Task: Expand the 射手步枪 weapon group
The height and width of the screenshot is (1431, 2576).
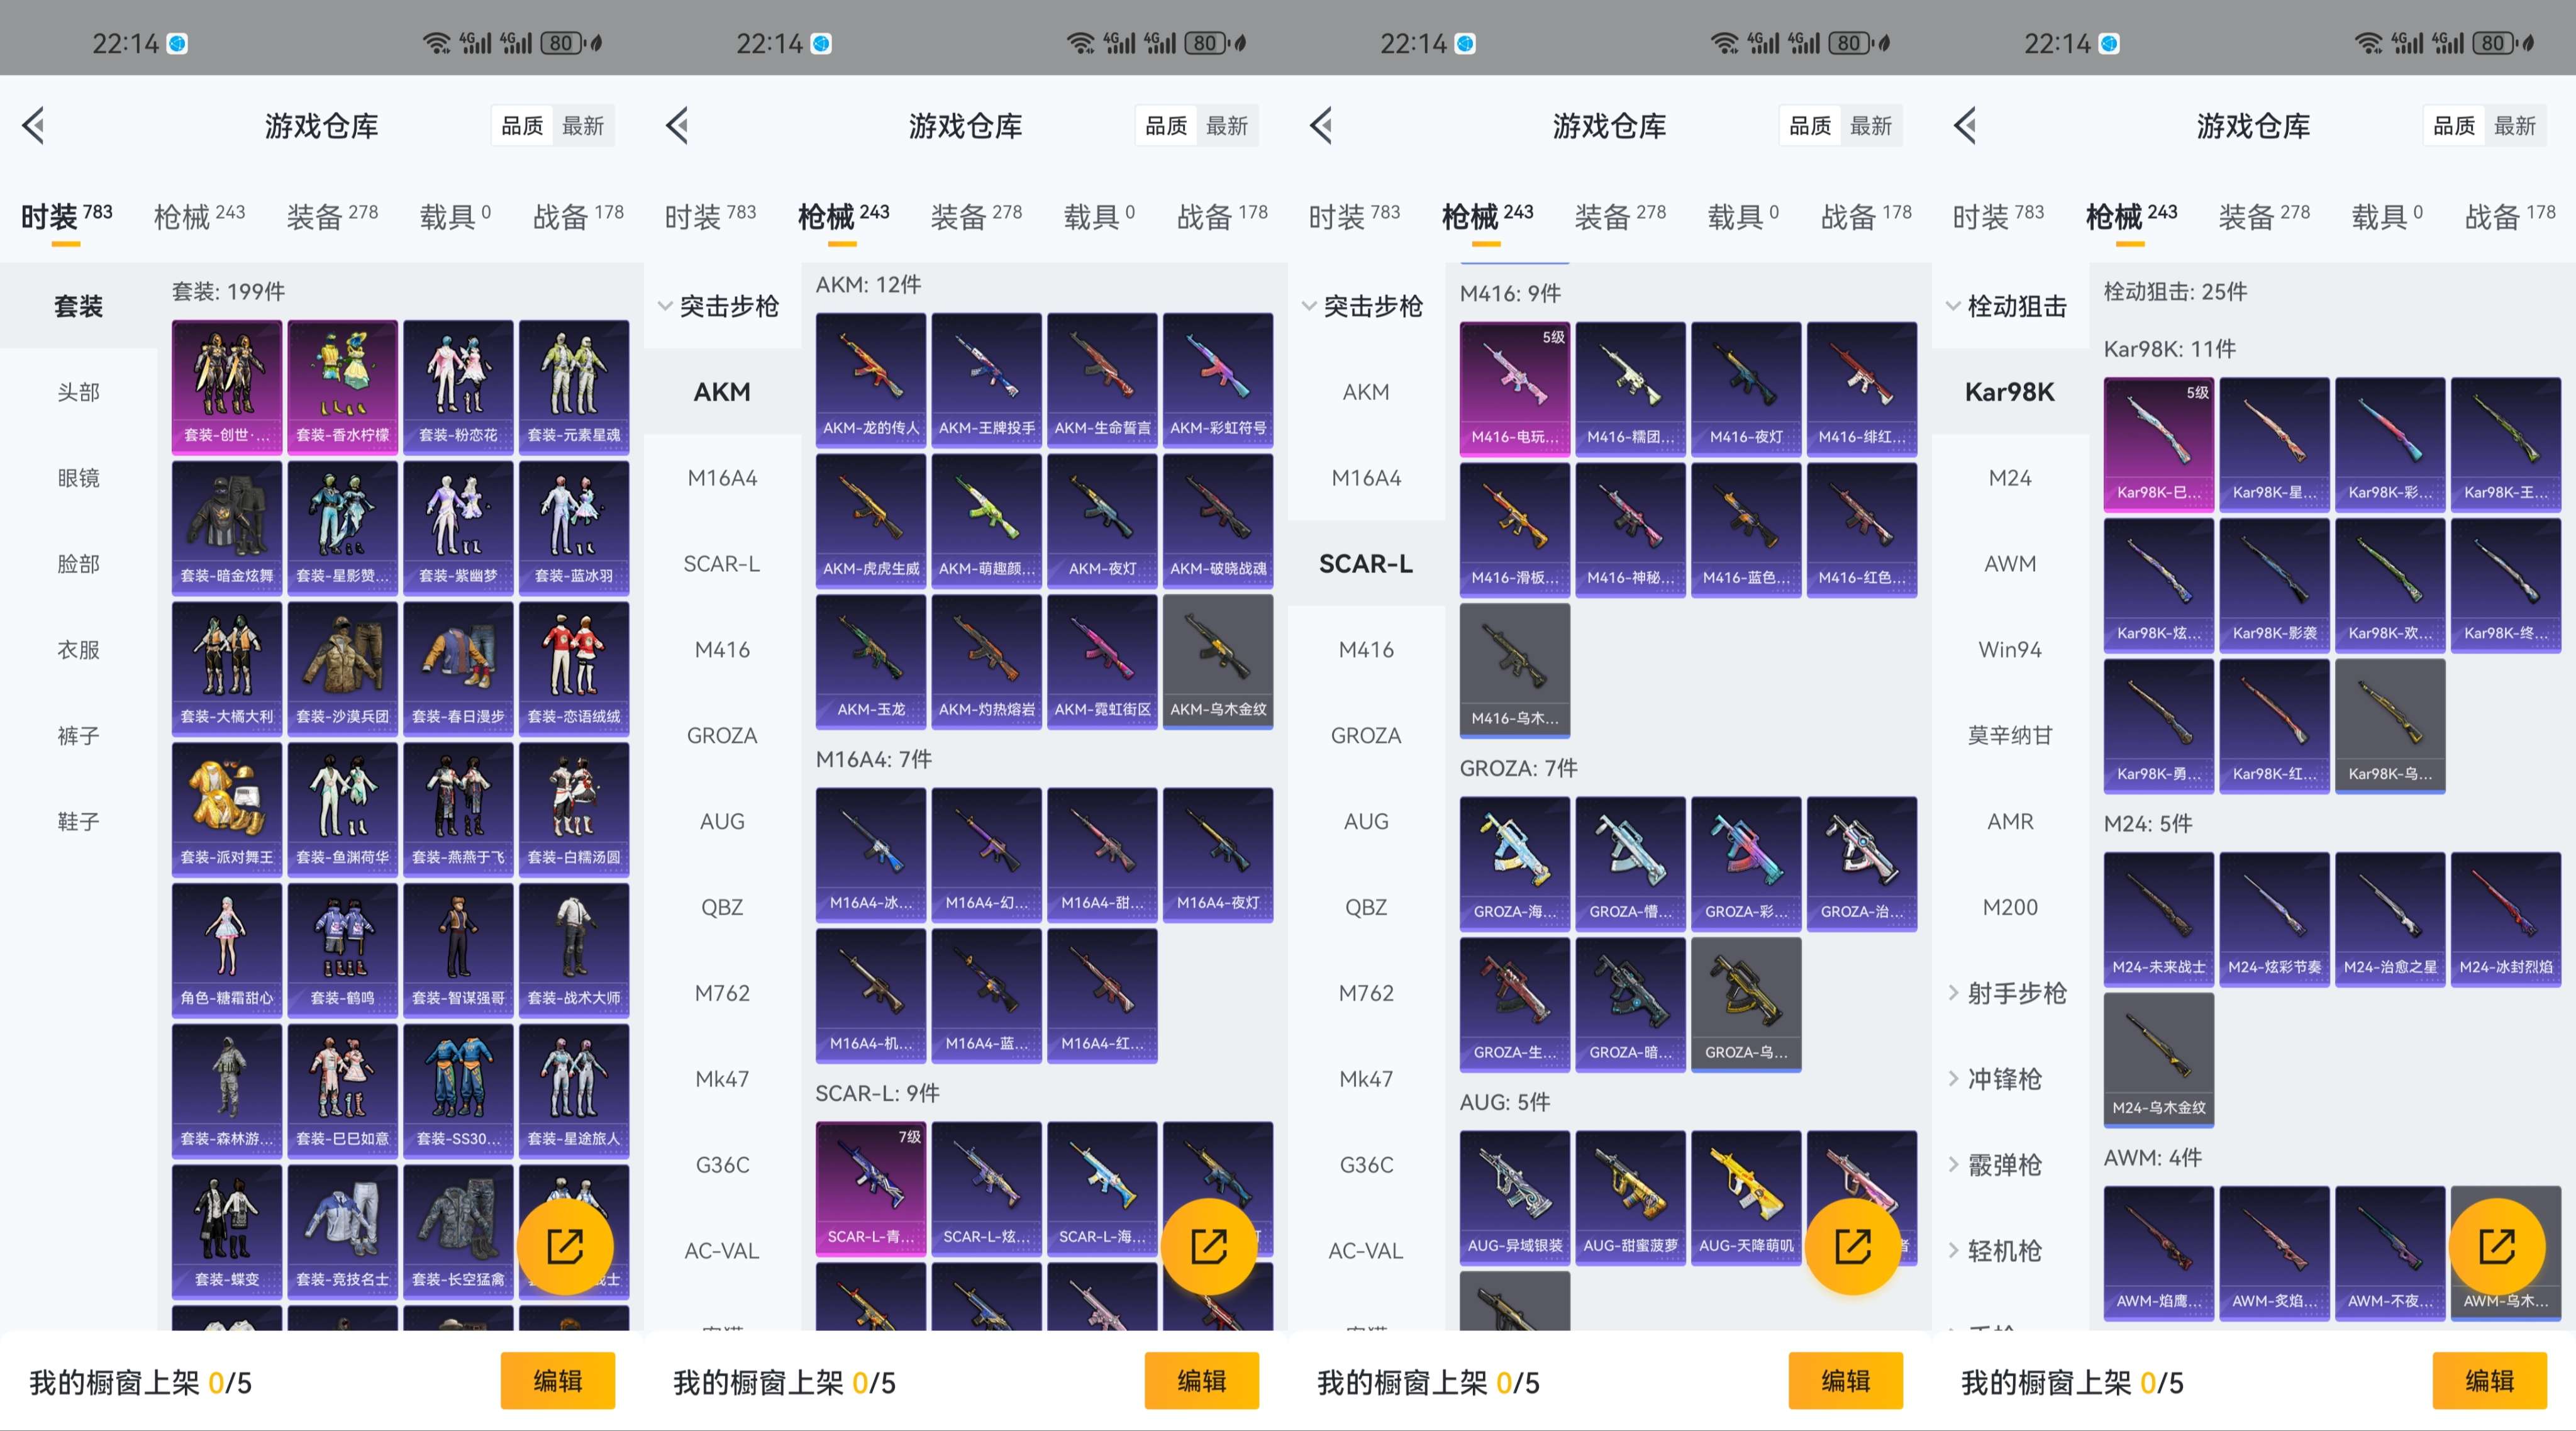Action: point(2009,993)
